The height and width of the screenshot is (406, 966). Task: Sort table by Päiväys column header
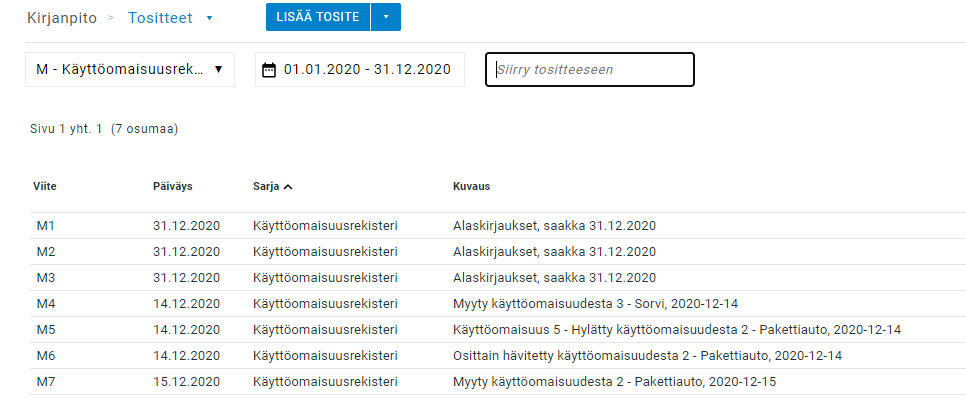(172, 186)
